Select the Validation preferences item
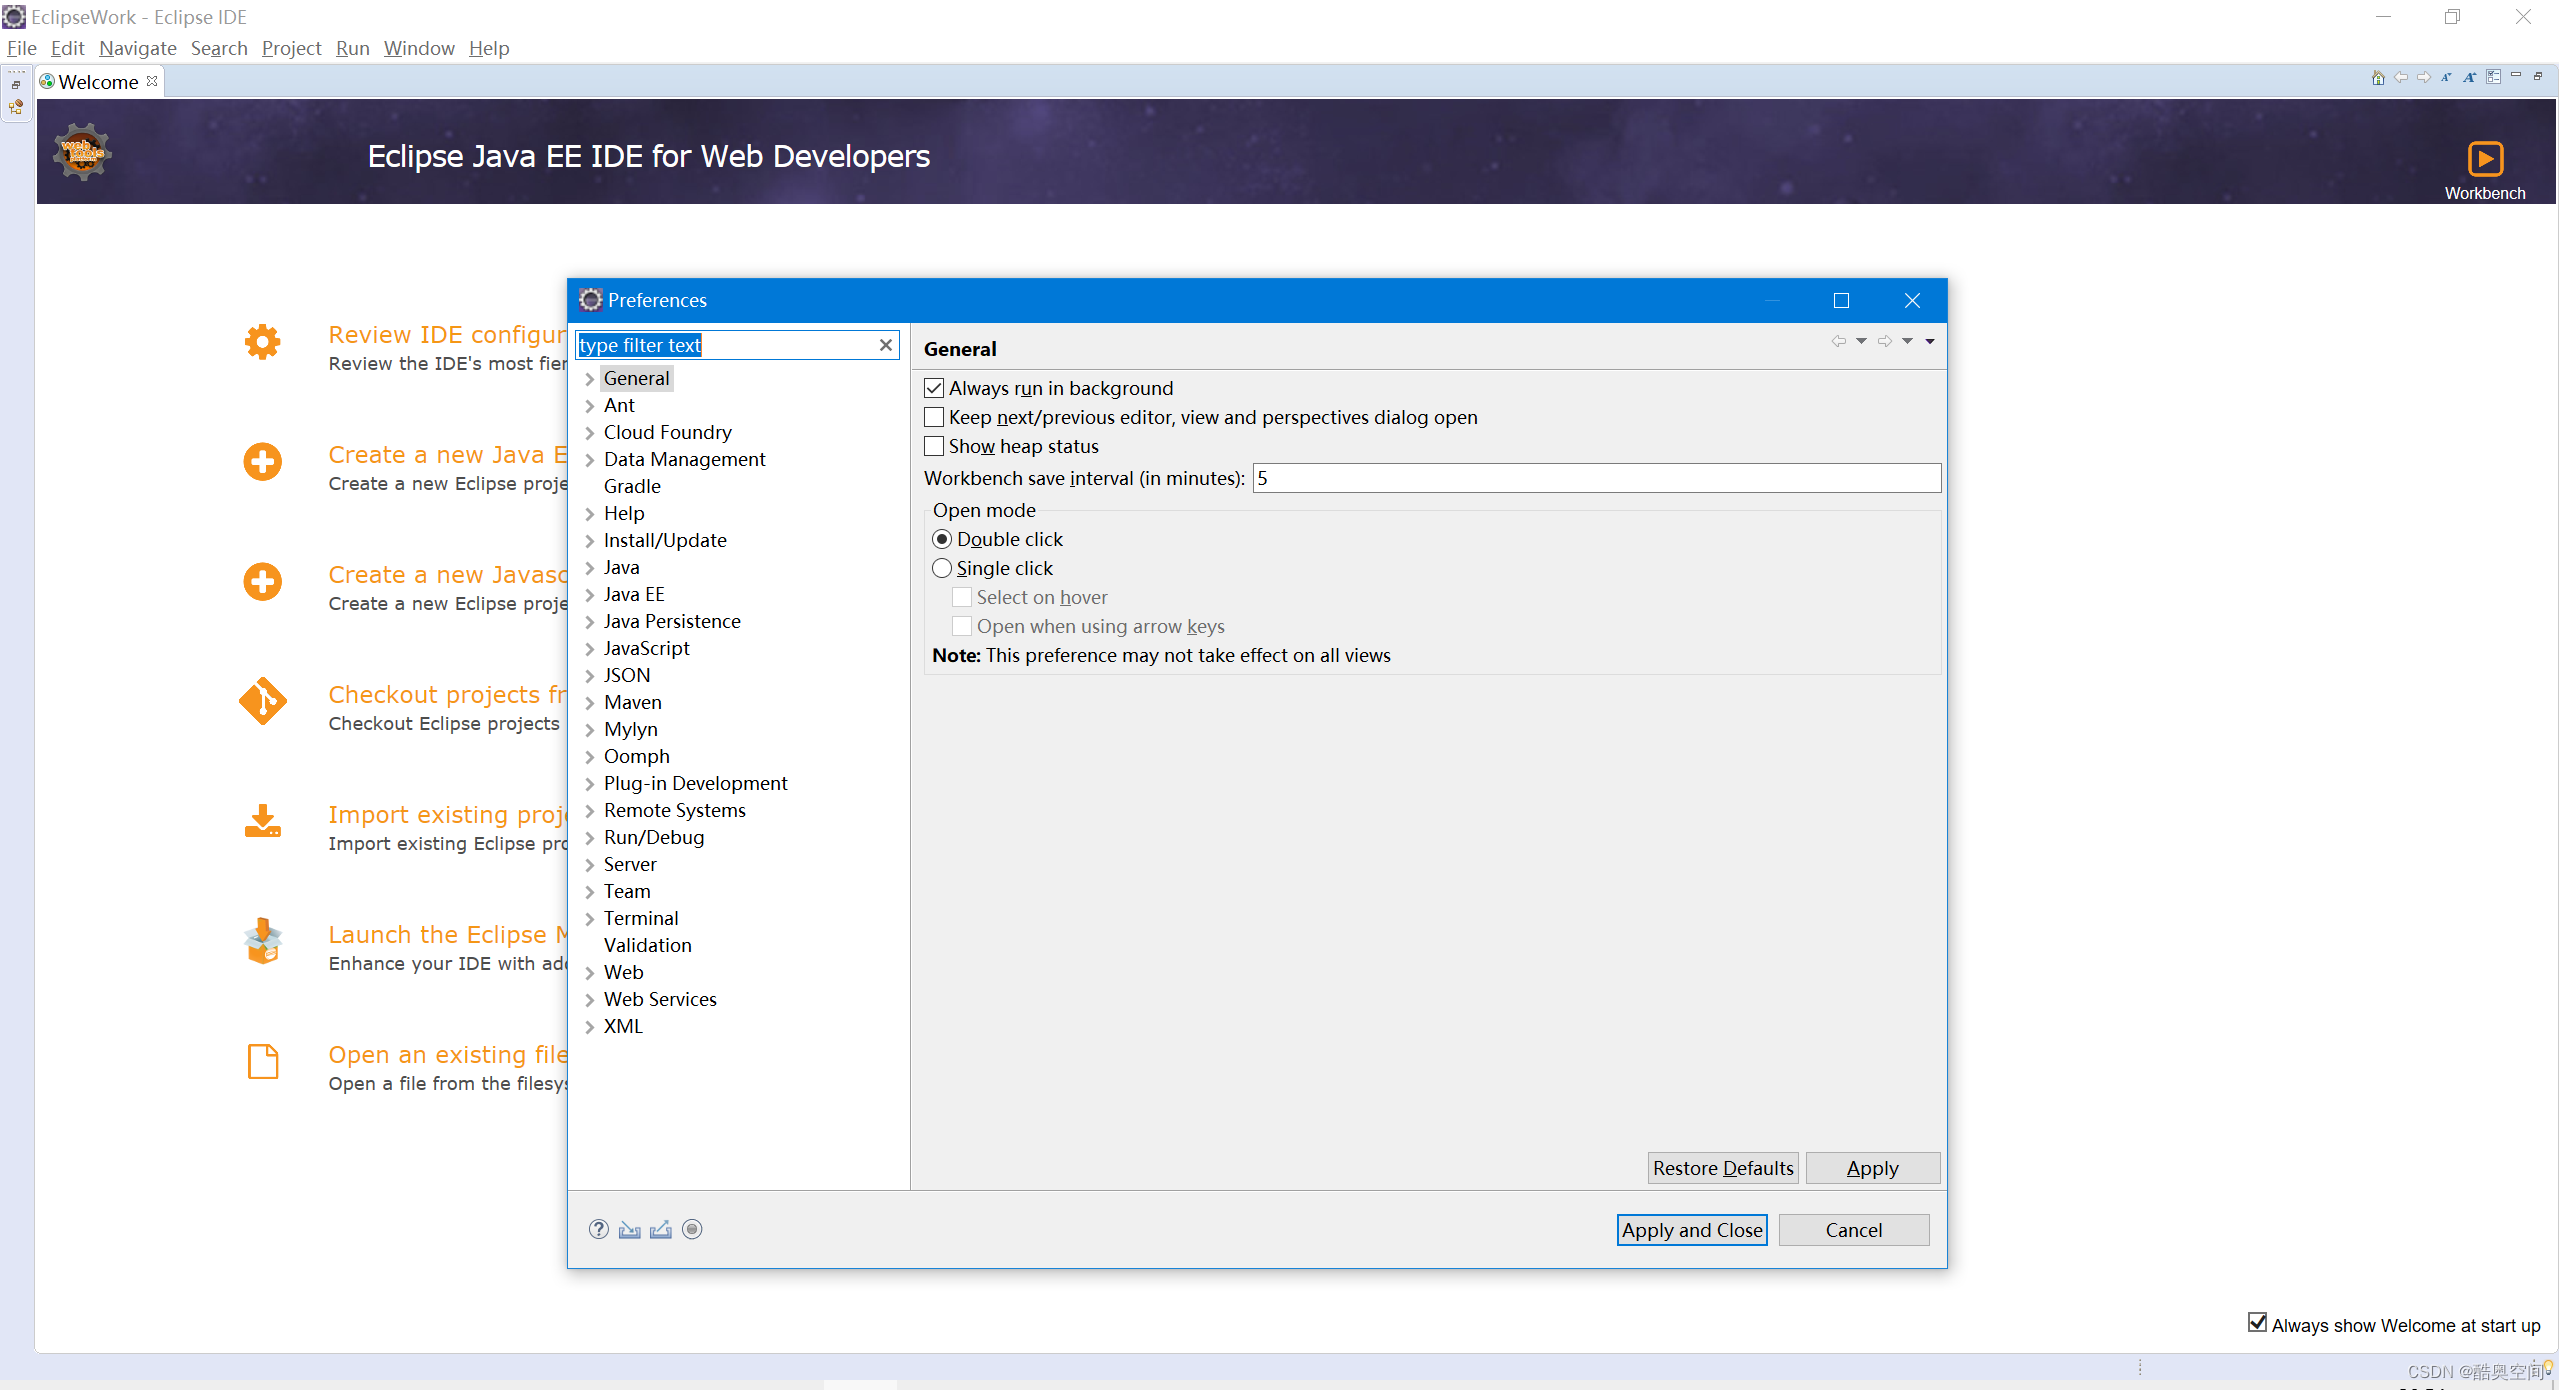This screenshot has height=1390, width=2559. tap(647, 945)
